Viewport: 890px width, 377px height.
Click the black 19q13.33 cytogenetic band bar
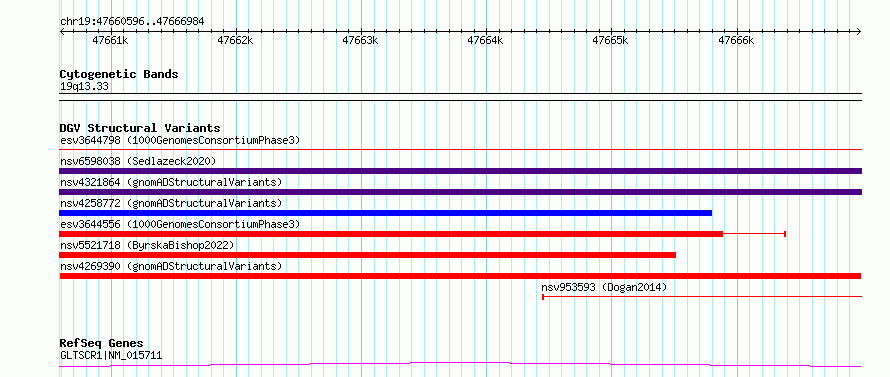pos(460,97)
